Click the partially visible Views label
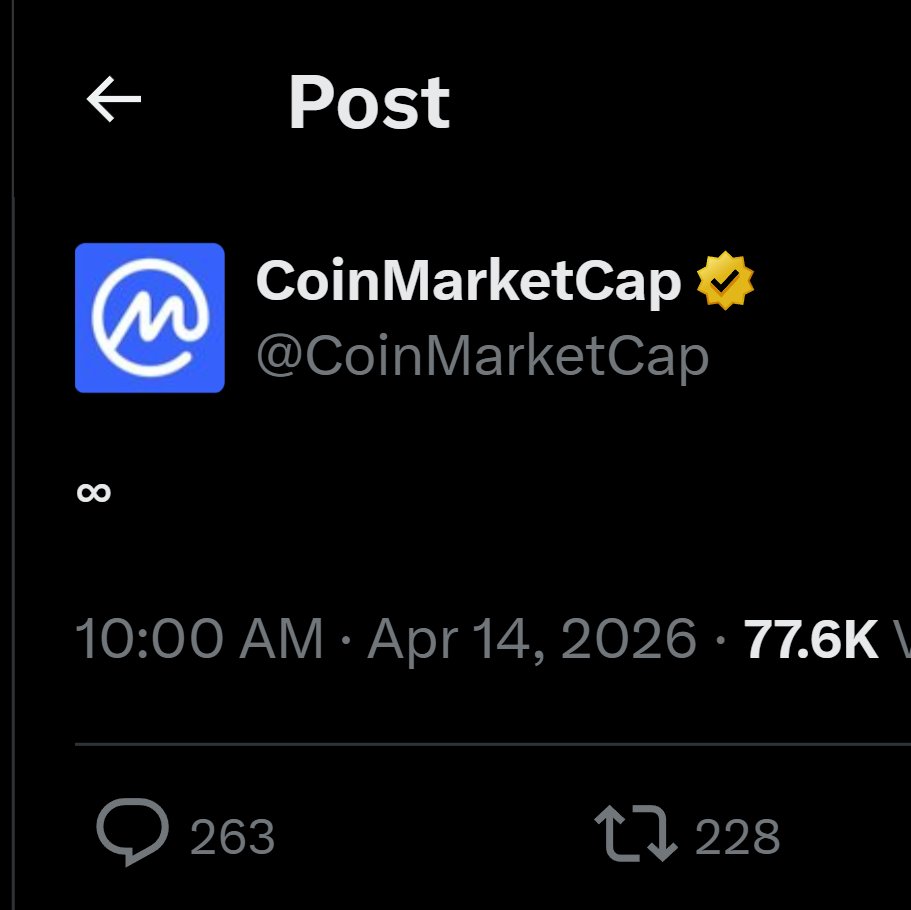Screen dimensions: 911x910 point(903,638)
